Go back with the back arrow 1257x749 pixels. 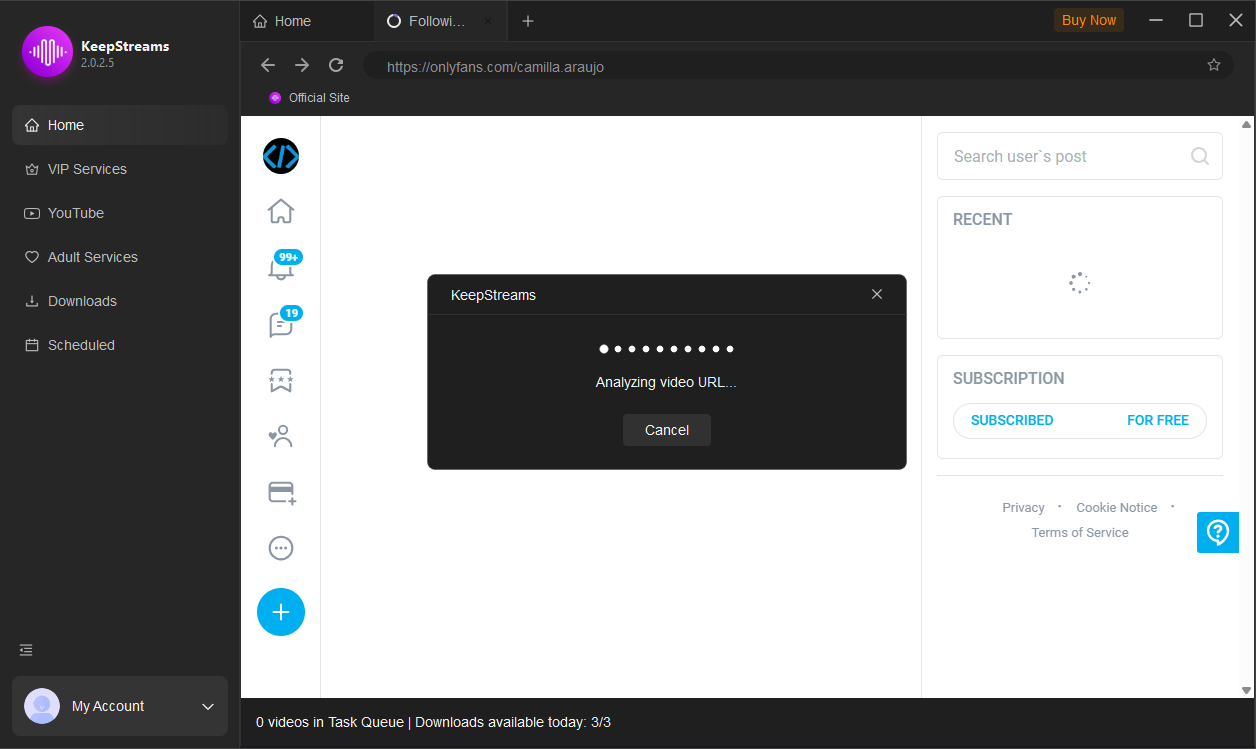pos(268,65)
